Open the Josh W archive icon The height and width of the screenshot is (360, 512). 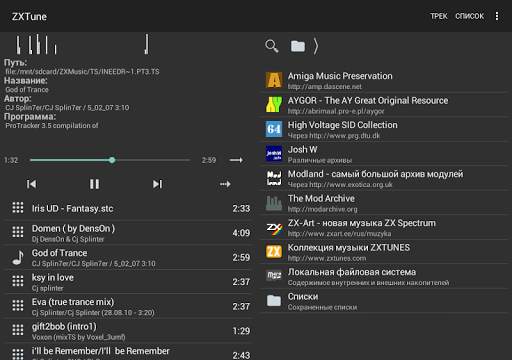pos(274,154)
